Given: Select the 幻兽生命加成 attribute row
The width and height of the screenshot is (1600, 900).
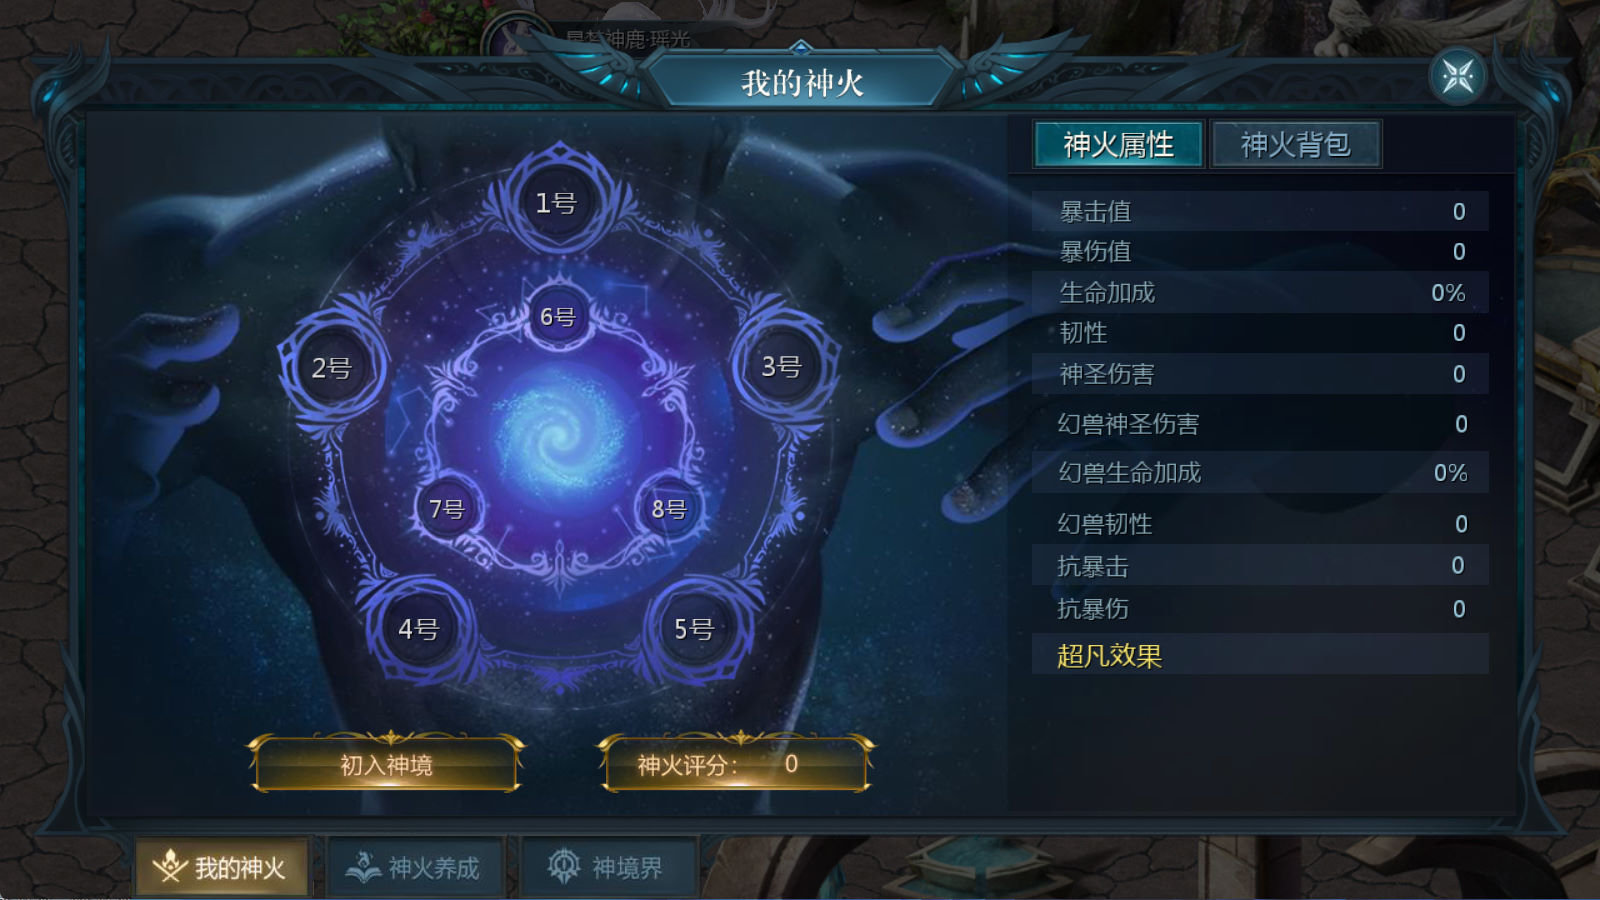Looking at the screenshot, I should coord(1260,472).
